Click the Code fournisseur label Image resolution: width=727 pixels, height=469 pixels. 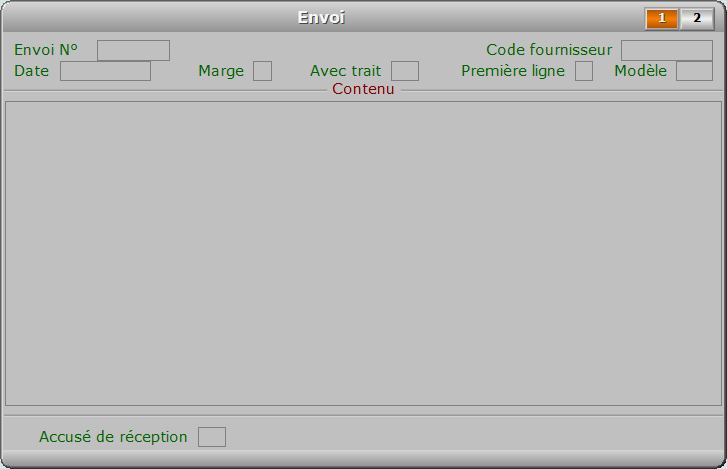tap(549, 50)
